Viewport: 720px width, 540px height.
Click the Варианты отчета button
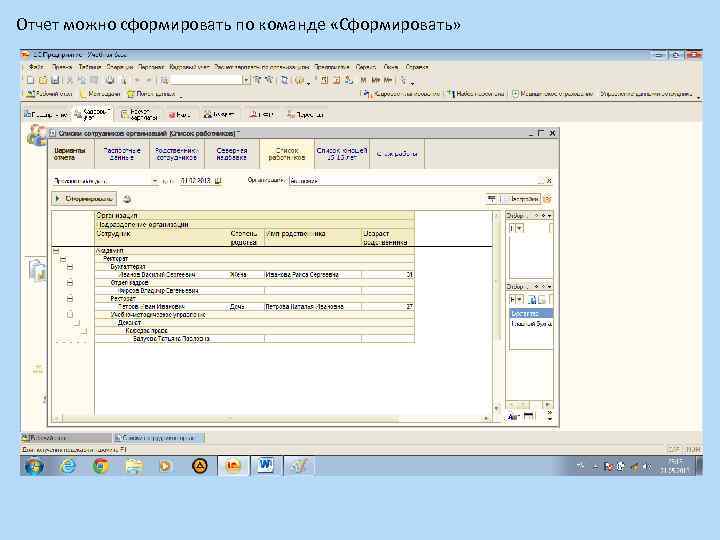(x=70, y=154)
